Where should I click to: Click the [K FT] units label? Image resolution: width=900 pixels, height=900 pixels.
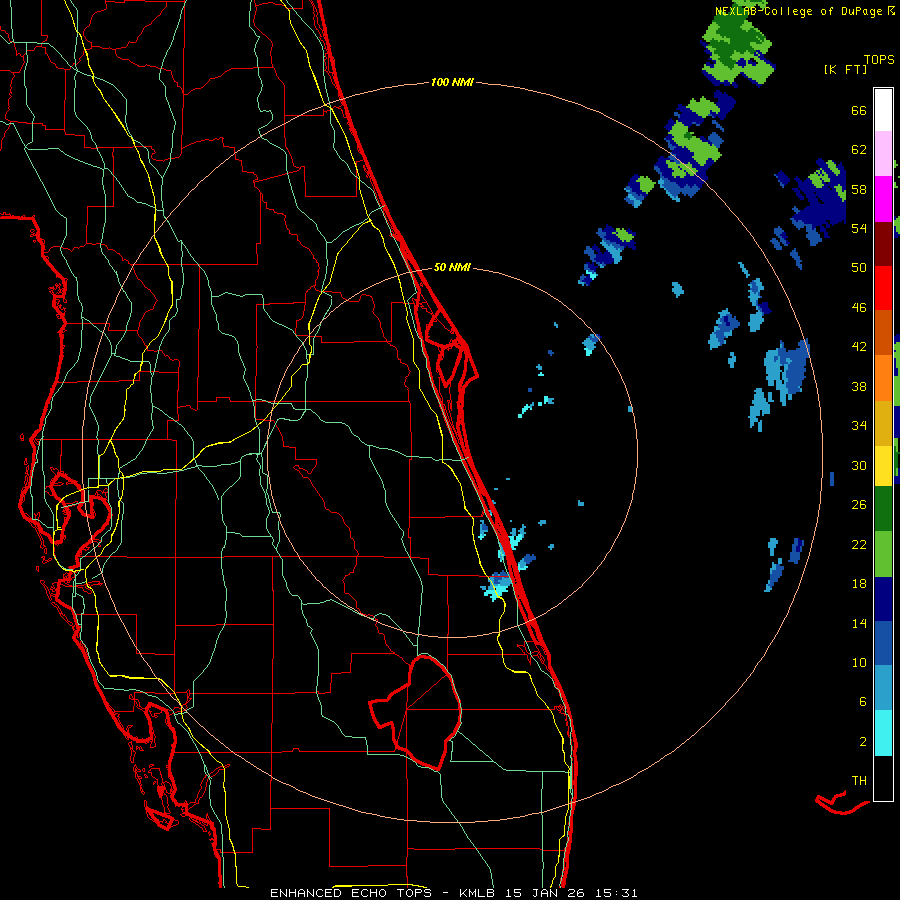[x=845, y=69]
